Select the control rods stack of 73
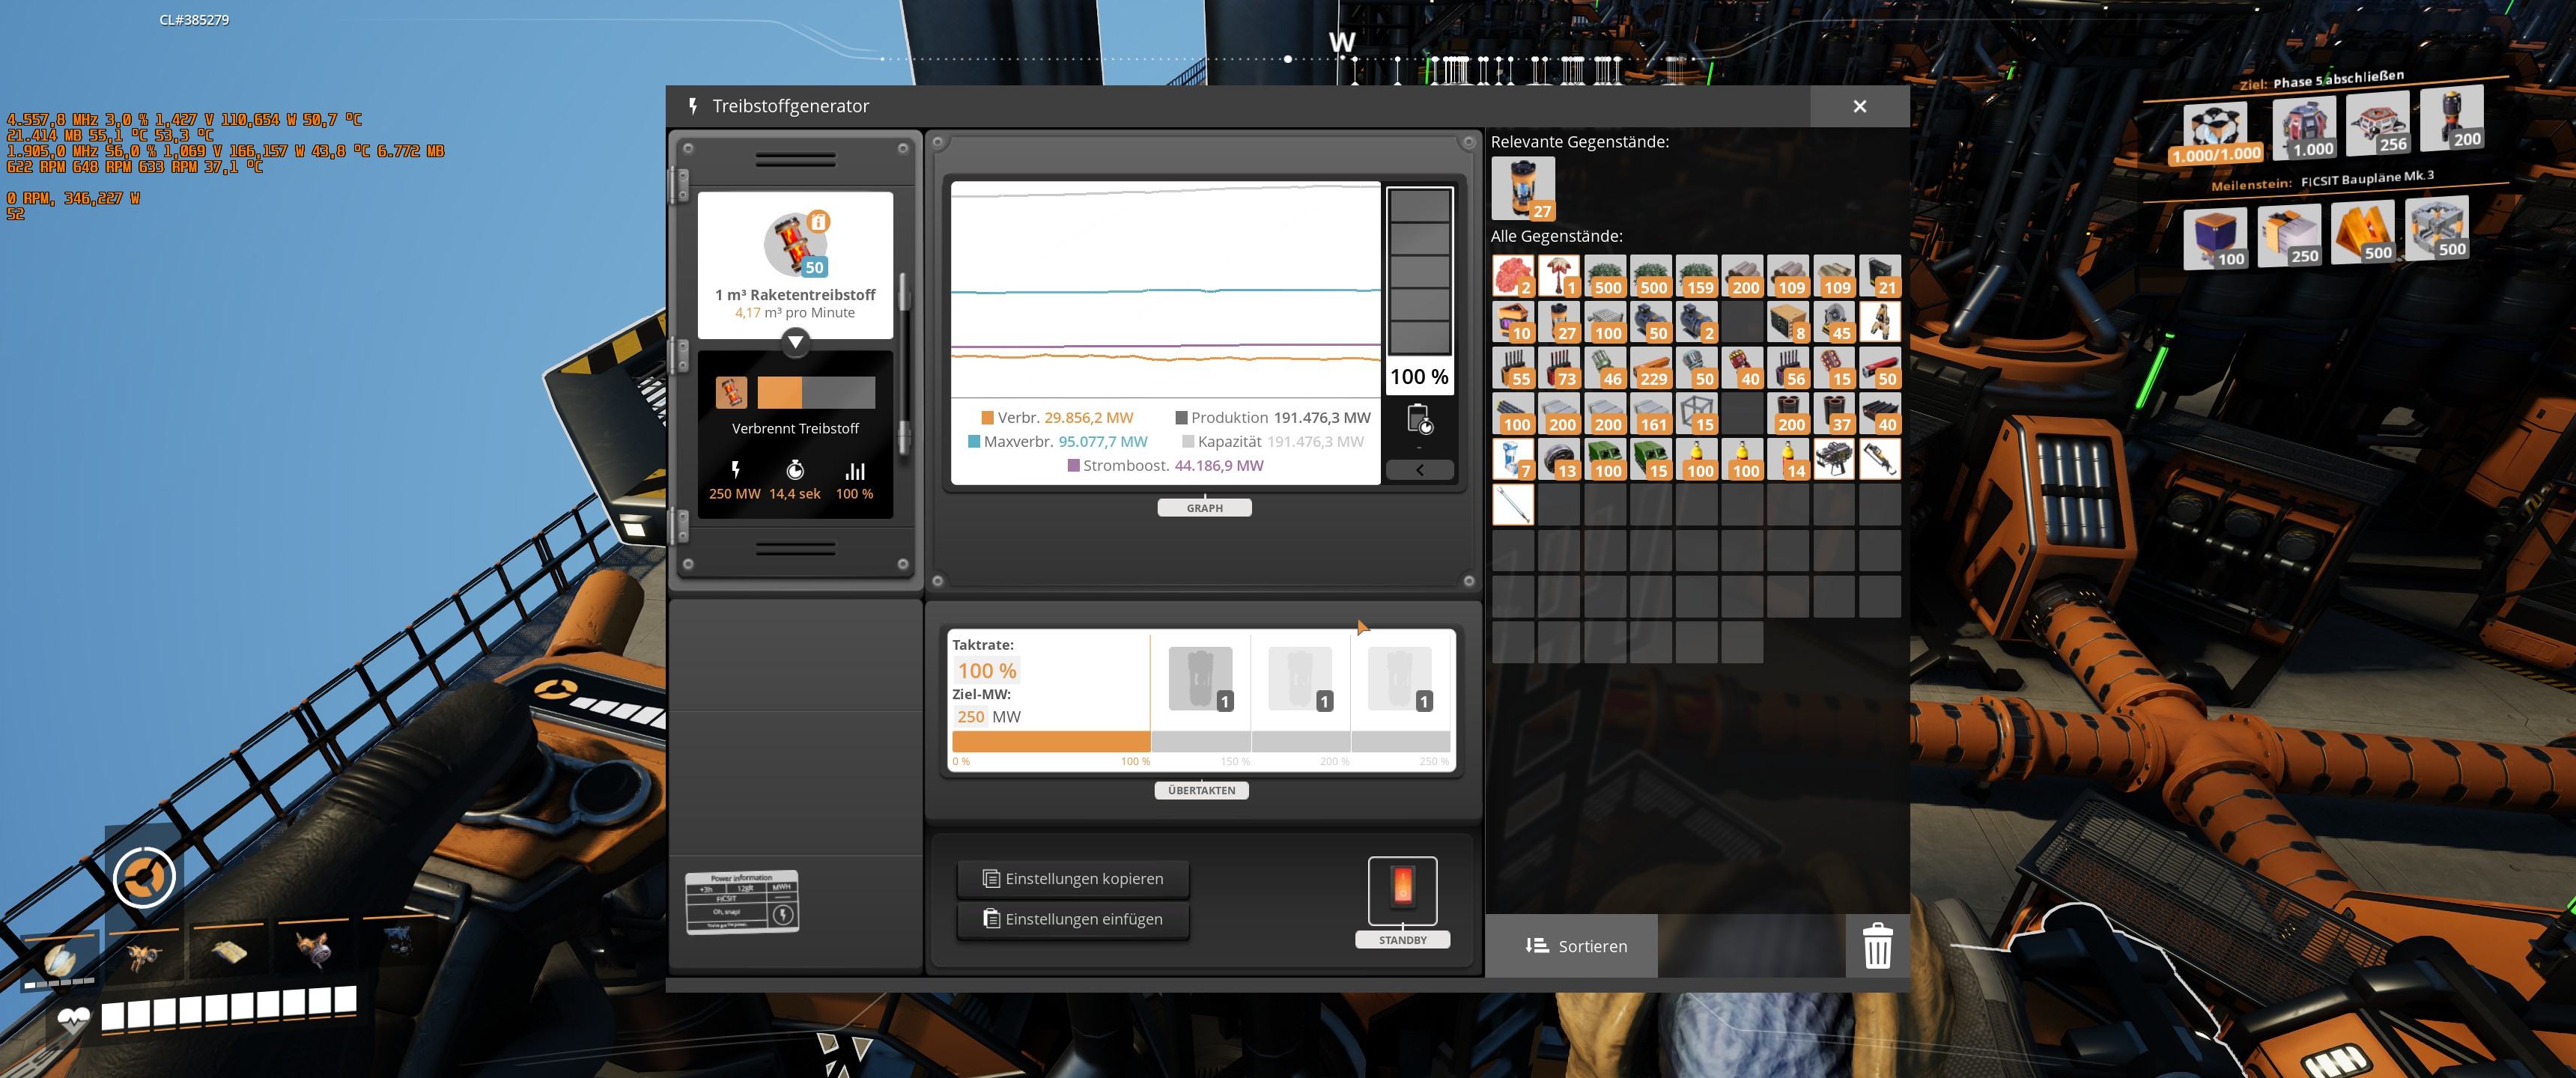This screenshot has width=2576, height=1078. click(1559, 368)
